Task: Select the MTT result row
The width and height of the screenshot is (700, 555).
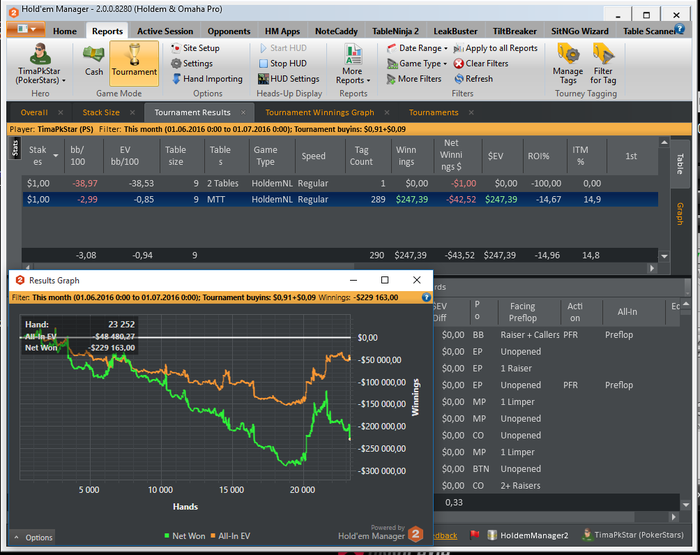Action: (x=340, y=199)
